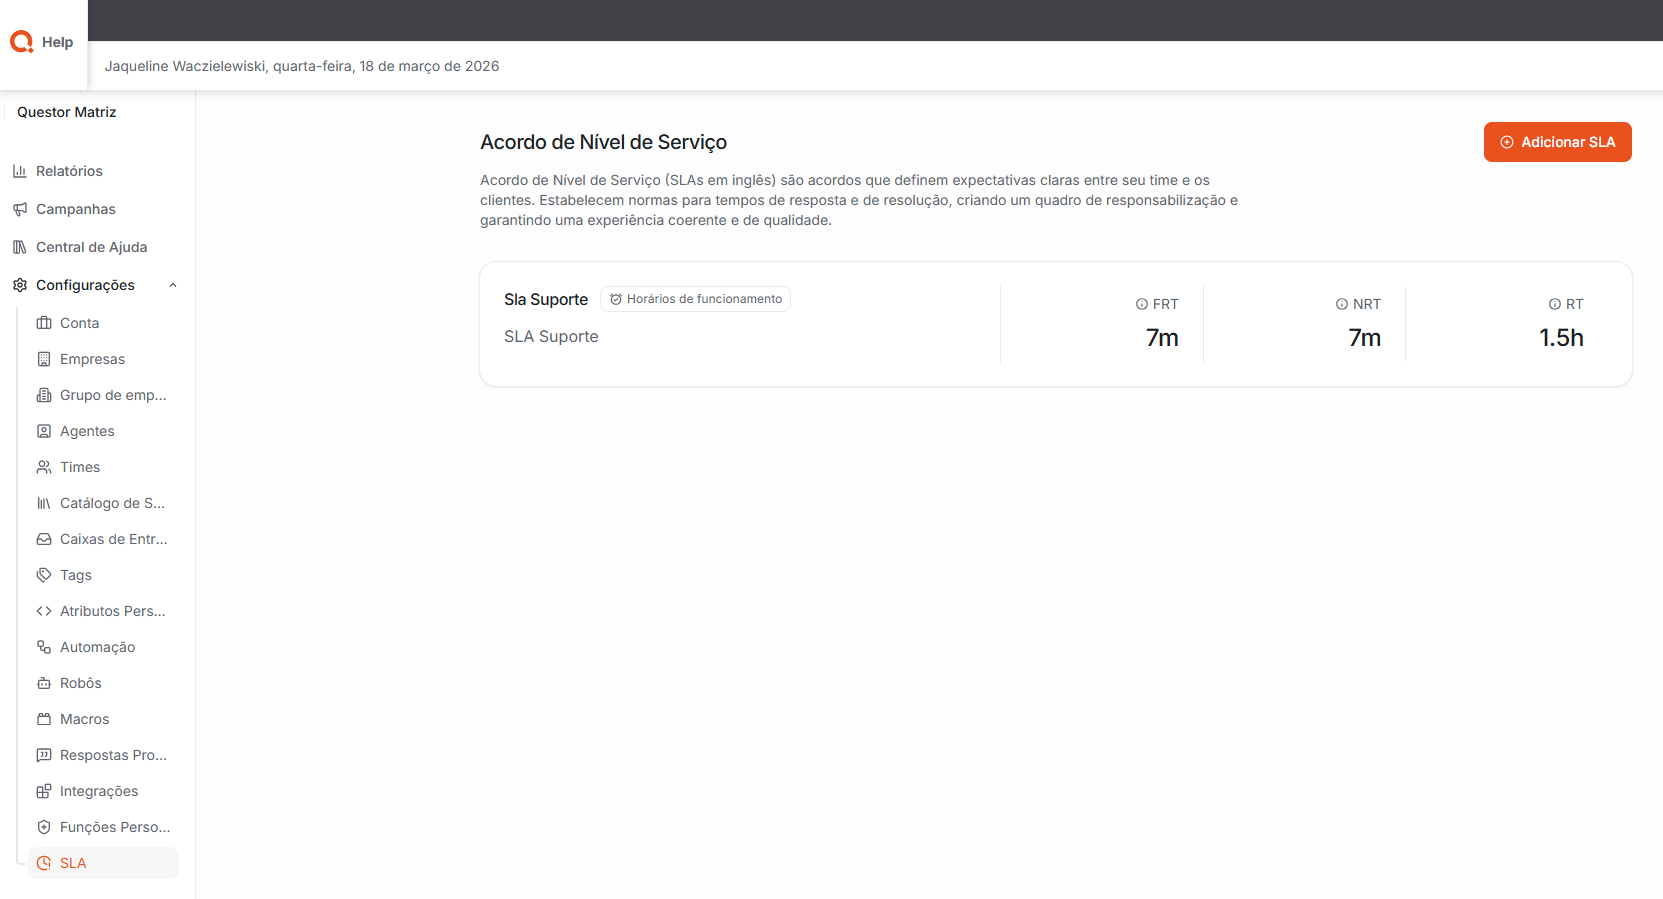Click the RT info icon
The height and width of the screenshot is (899, 1663).
pos(1555,304)
